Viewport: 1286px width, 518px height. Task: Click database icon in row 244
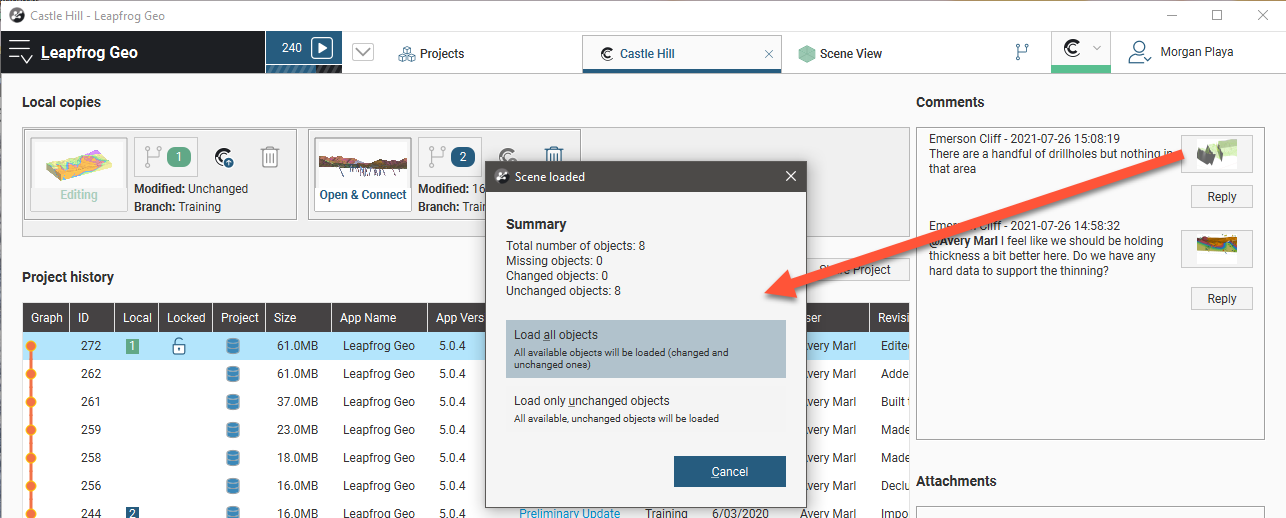(233, 513)
